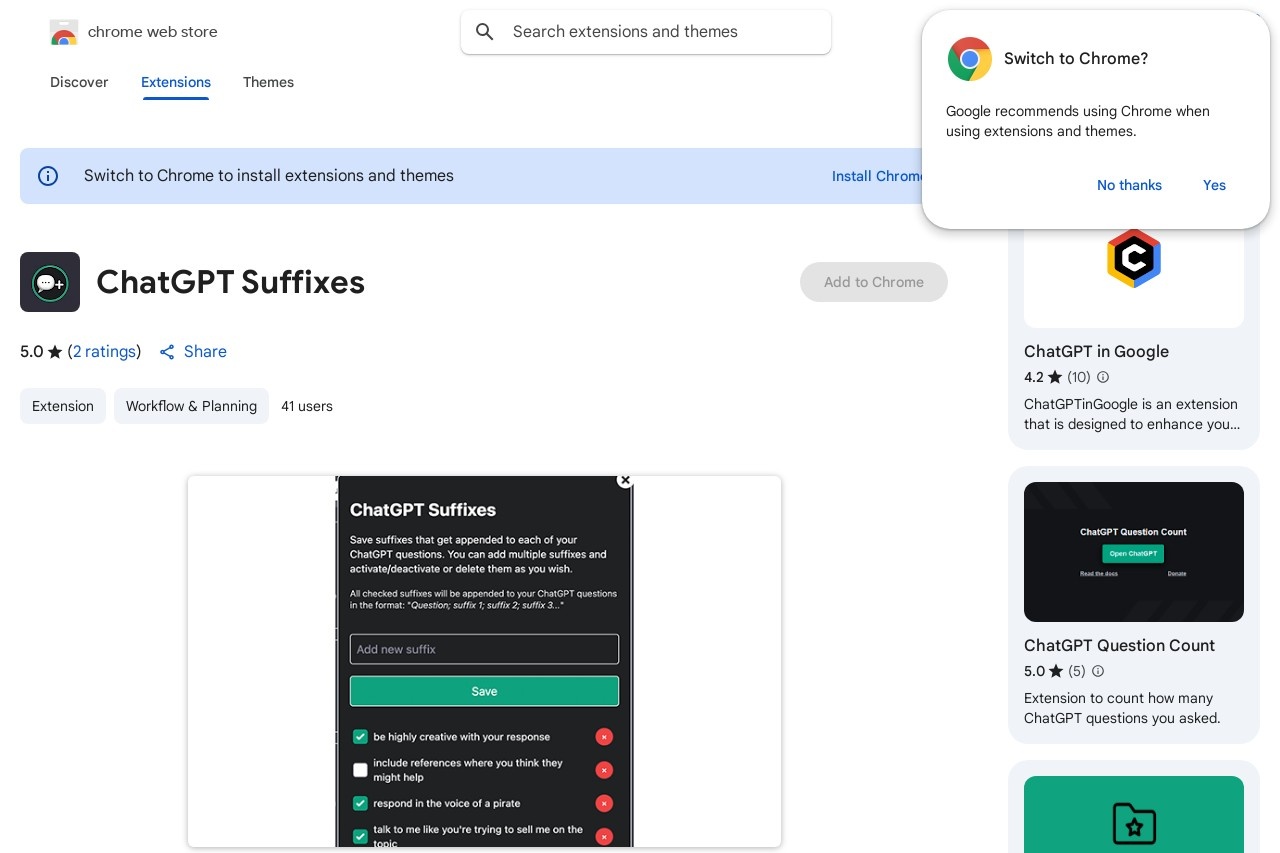Click the Chrome Web Store logo
Screen dimensions: 1280x853
tap(64, 32)
